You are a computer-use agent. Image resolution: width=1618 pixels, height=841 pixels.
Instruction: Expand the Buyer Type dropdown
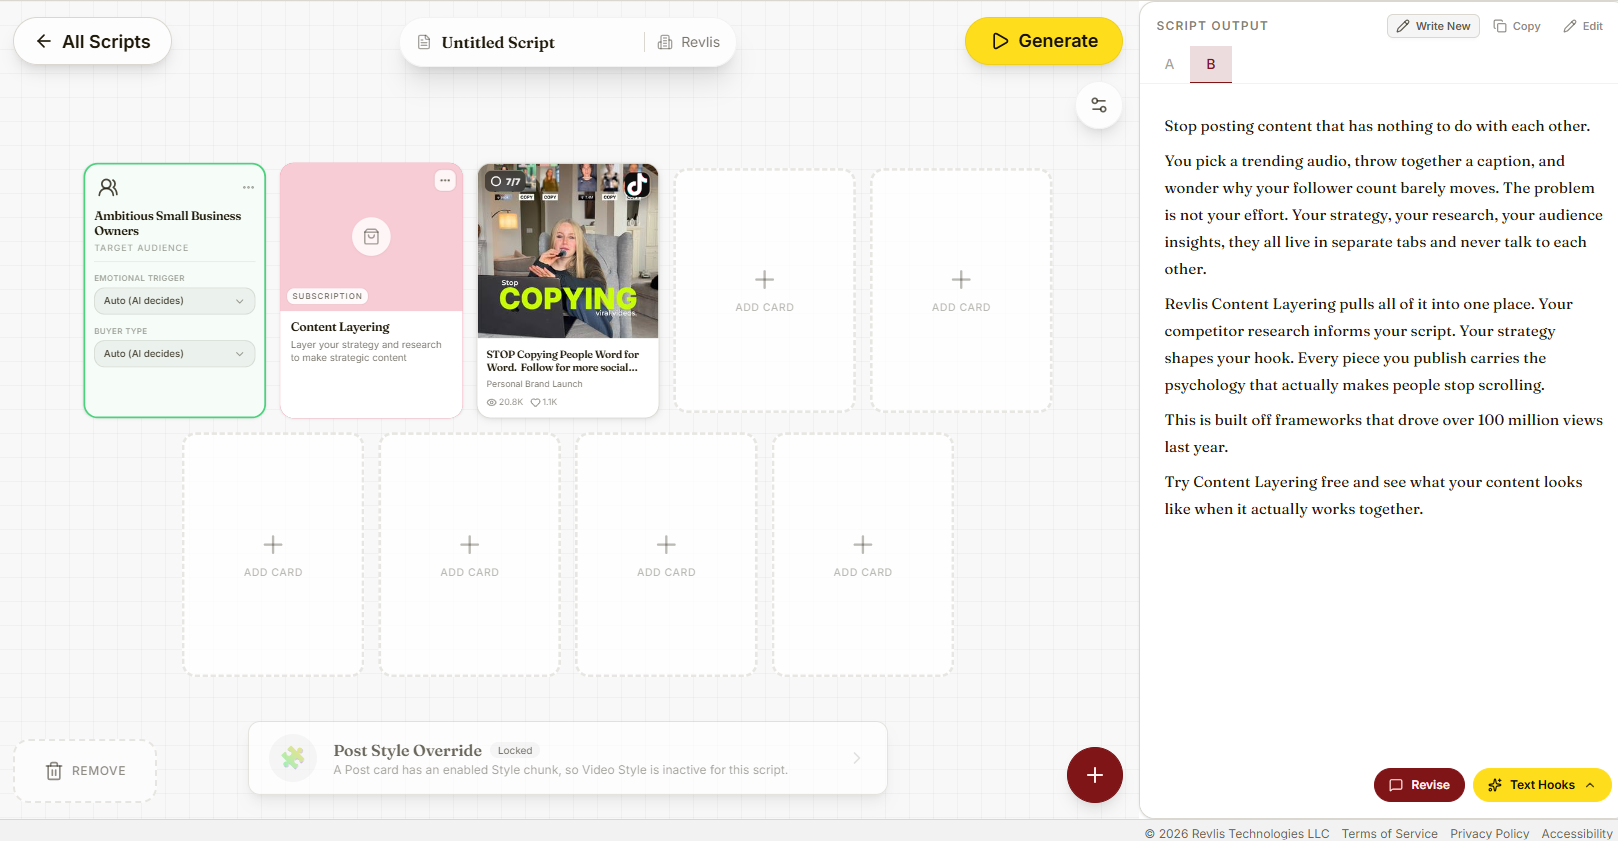tap(174, 354)
